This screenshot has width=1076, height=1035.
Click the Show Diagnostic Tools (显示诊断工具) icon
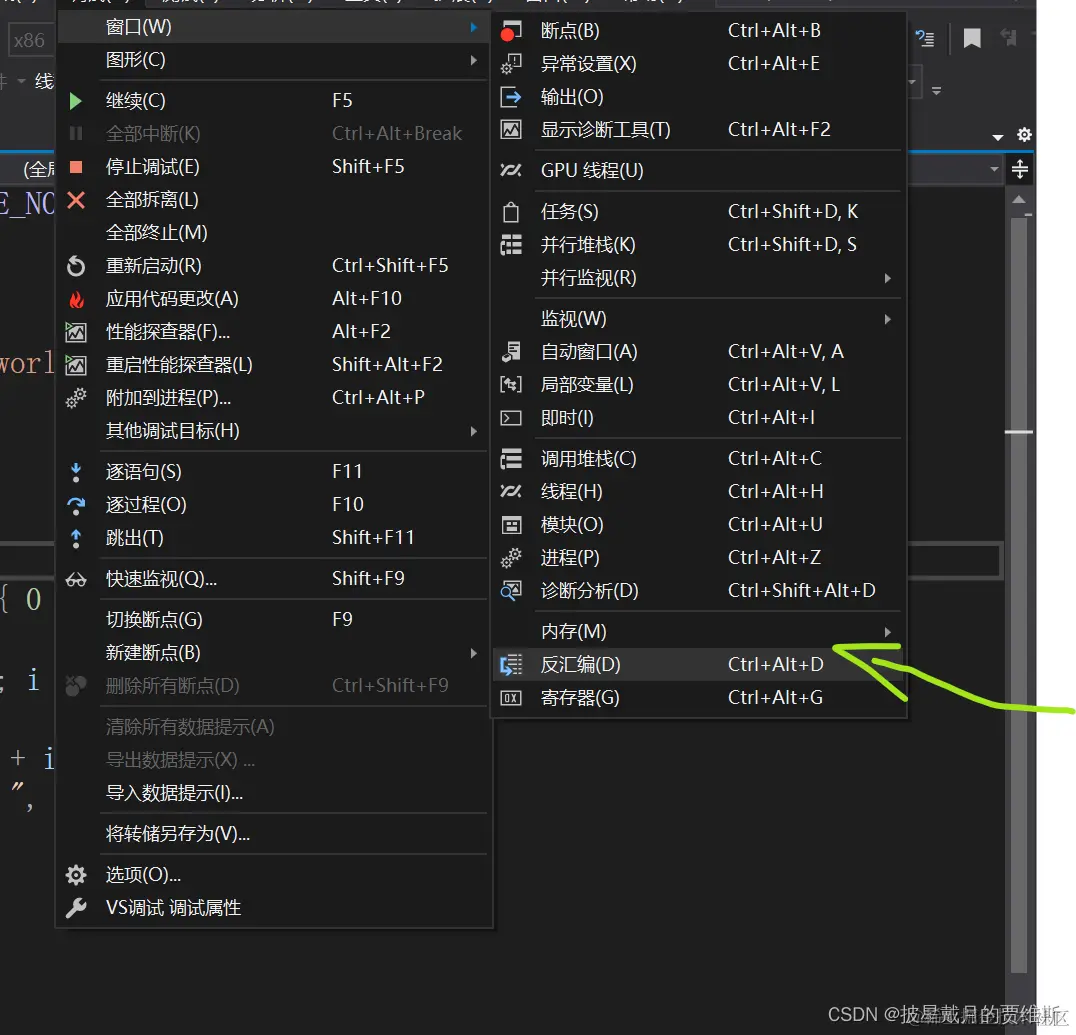tap(511, 130)
